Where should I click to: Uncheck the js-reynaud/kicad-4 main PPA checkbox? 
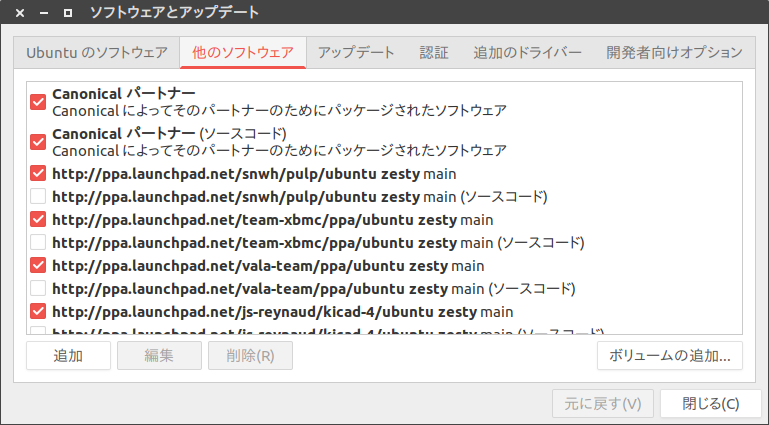(38, 311)
